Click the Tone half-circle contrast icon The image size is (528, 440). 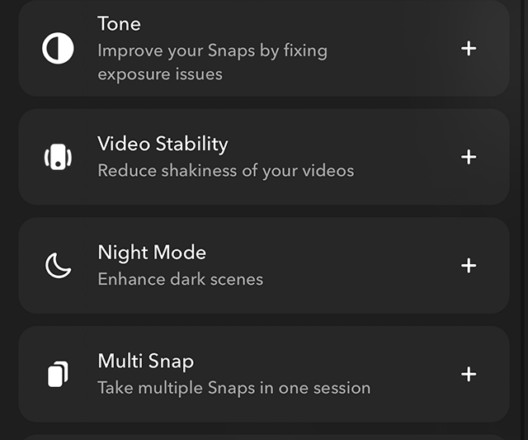pos(58,48)
